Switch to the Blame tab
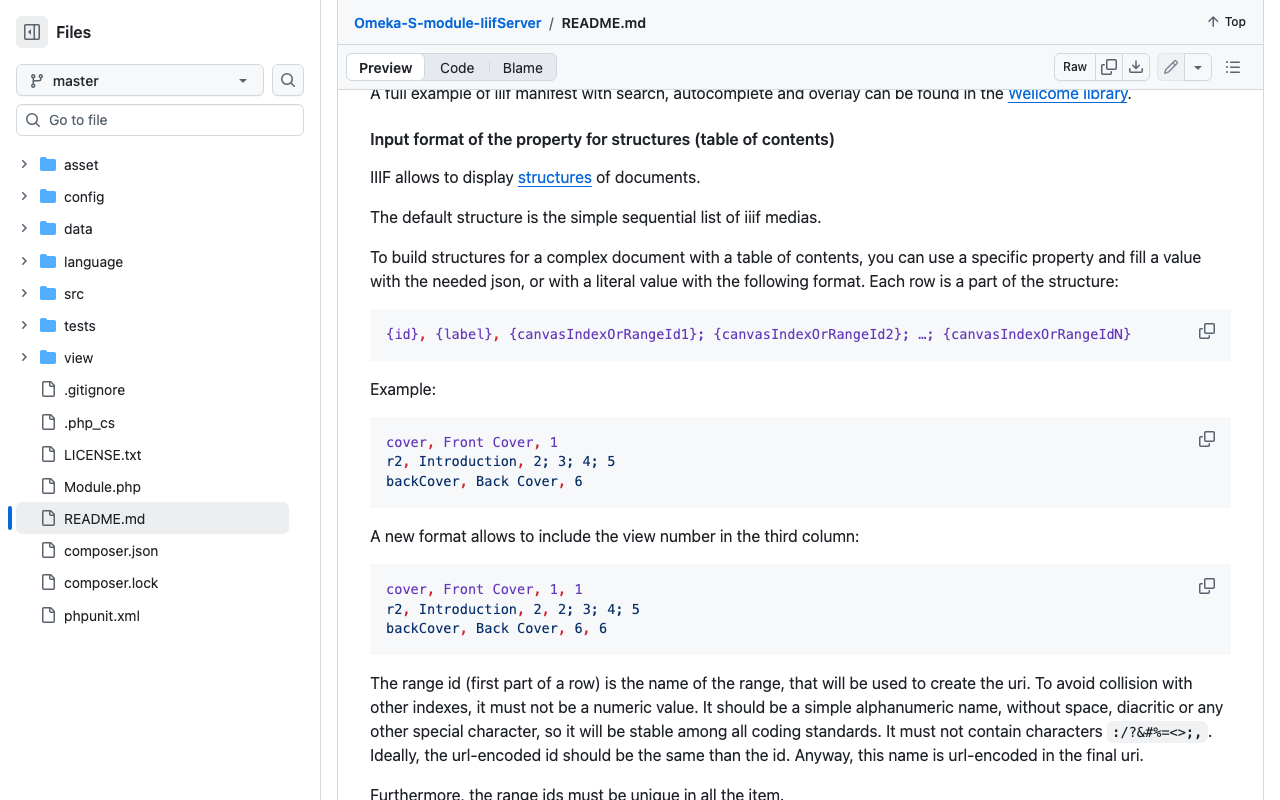The image size is (1280, 800). (522, 68)
